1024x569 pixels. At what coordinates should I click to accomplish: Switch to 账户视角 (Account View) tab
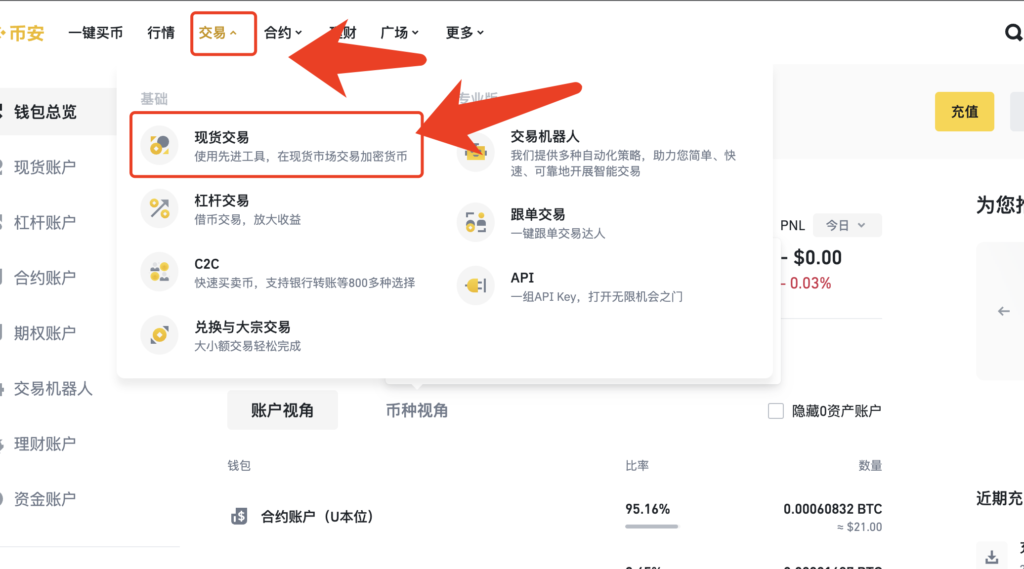click(282, 410)
